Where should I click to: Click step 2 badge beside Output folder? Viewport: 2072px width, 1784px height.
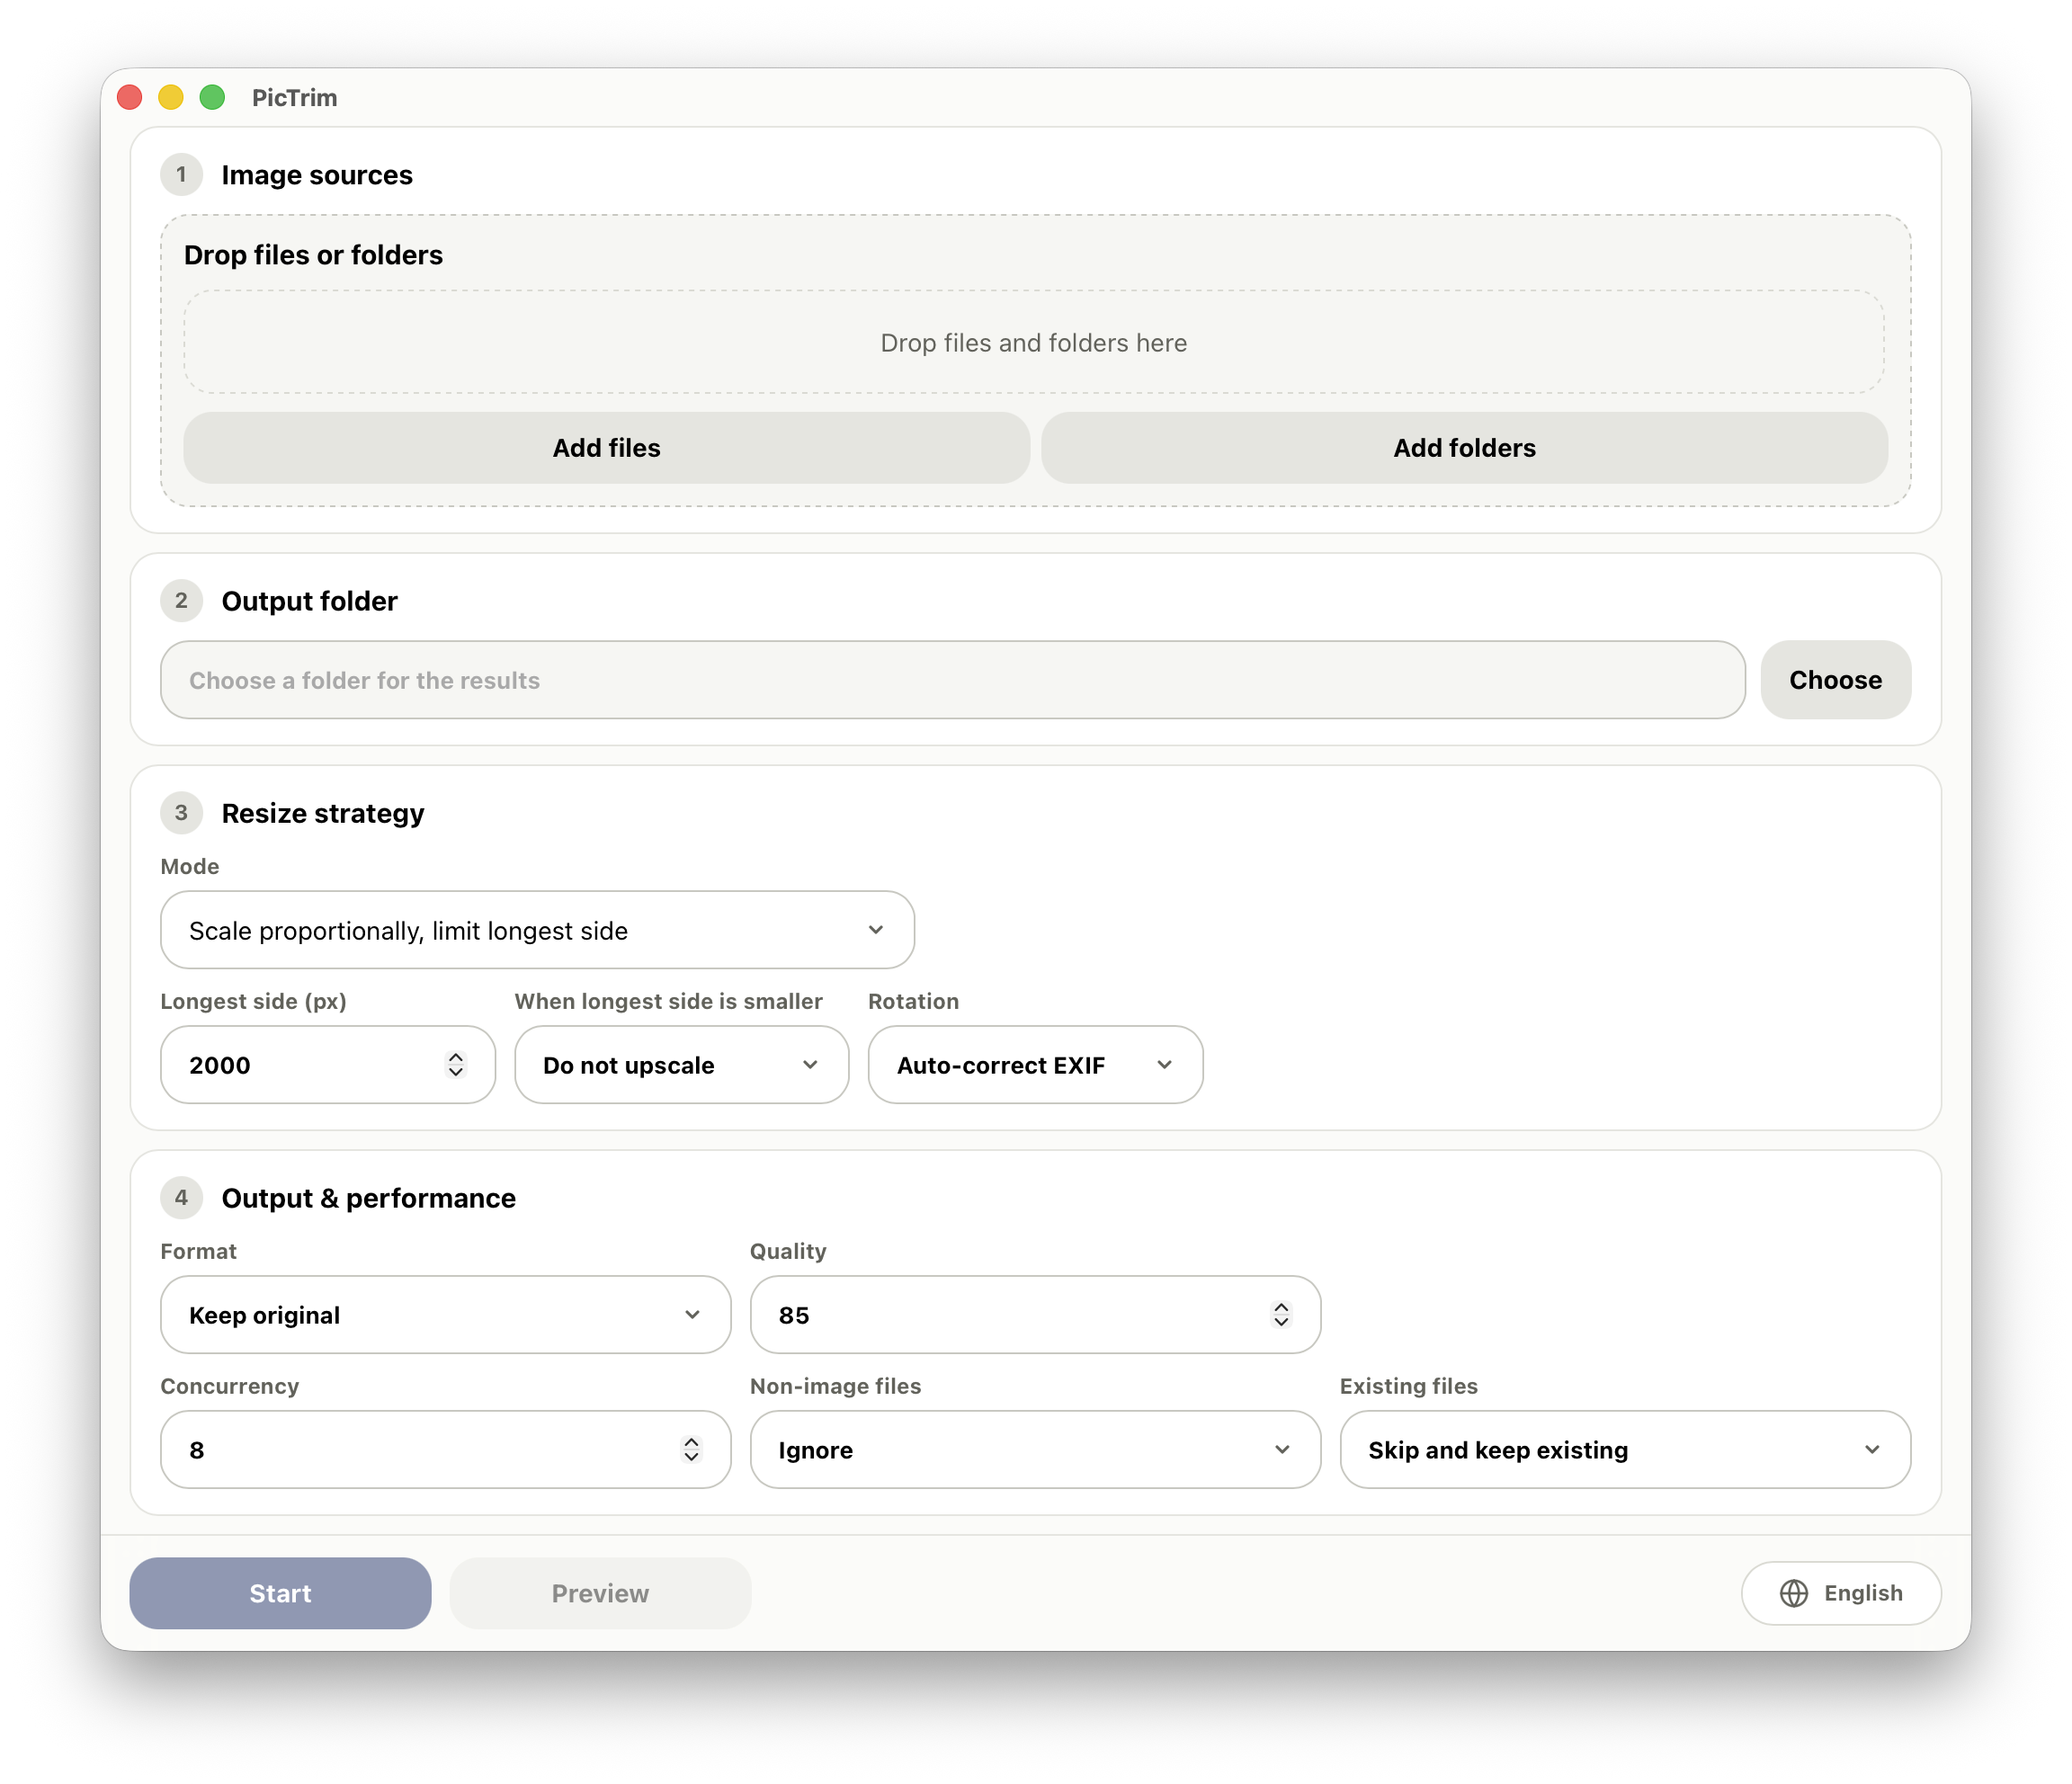(x=181, y=601)
